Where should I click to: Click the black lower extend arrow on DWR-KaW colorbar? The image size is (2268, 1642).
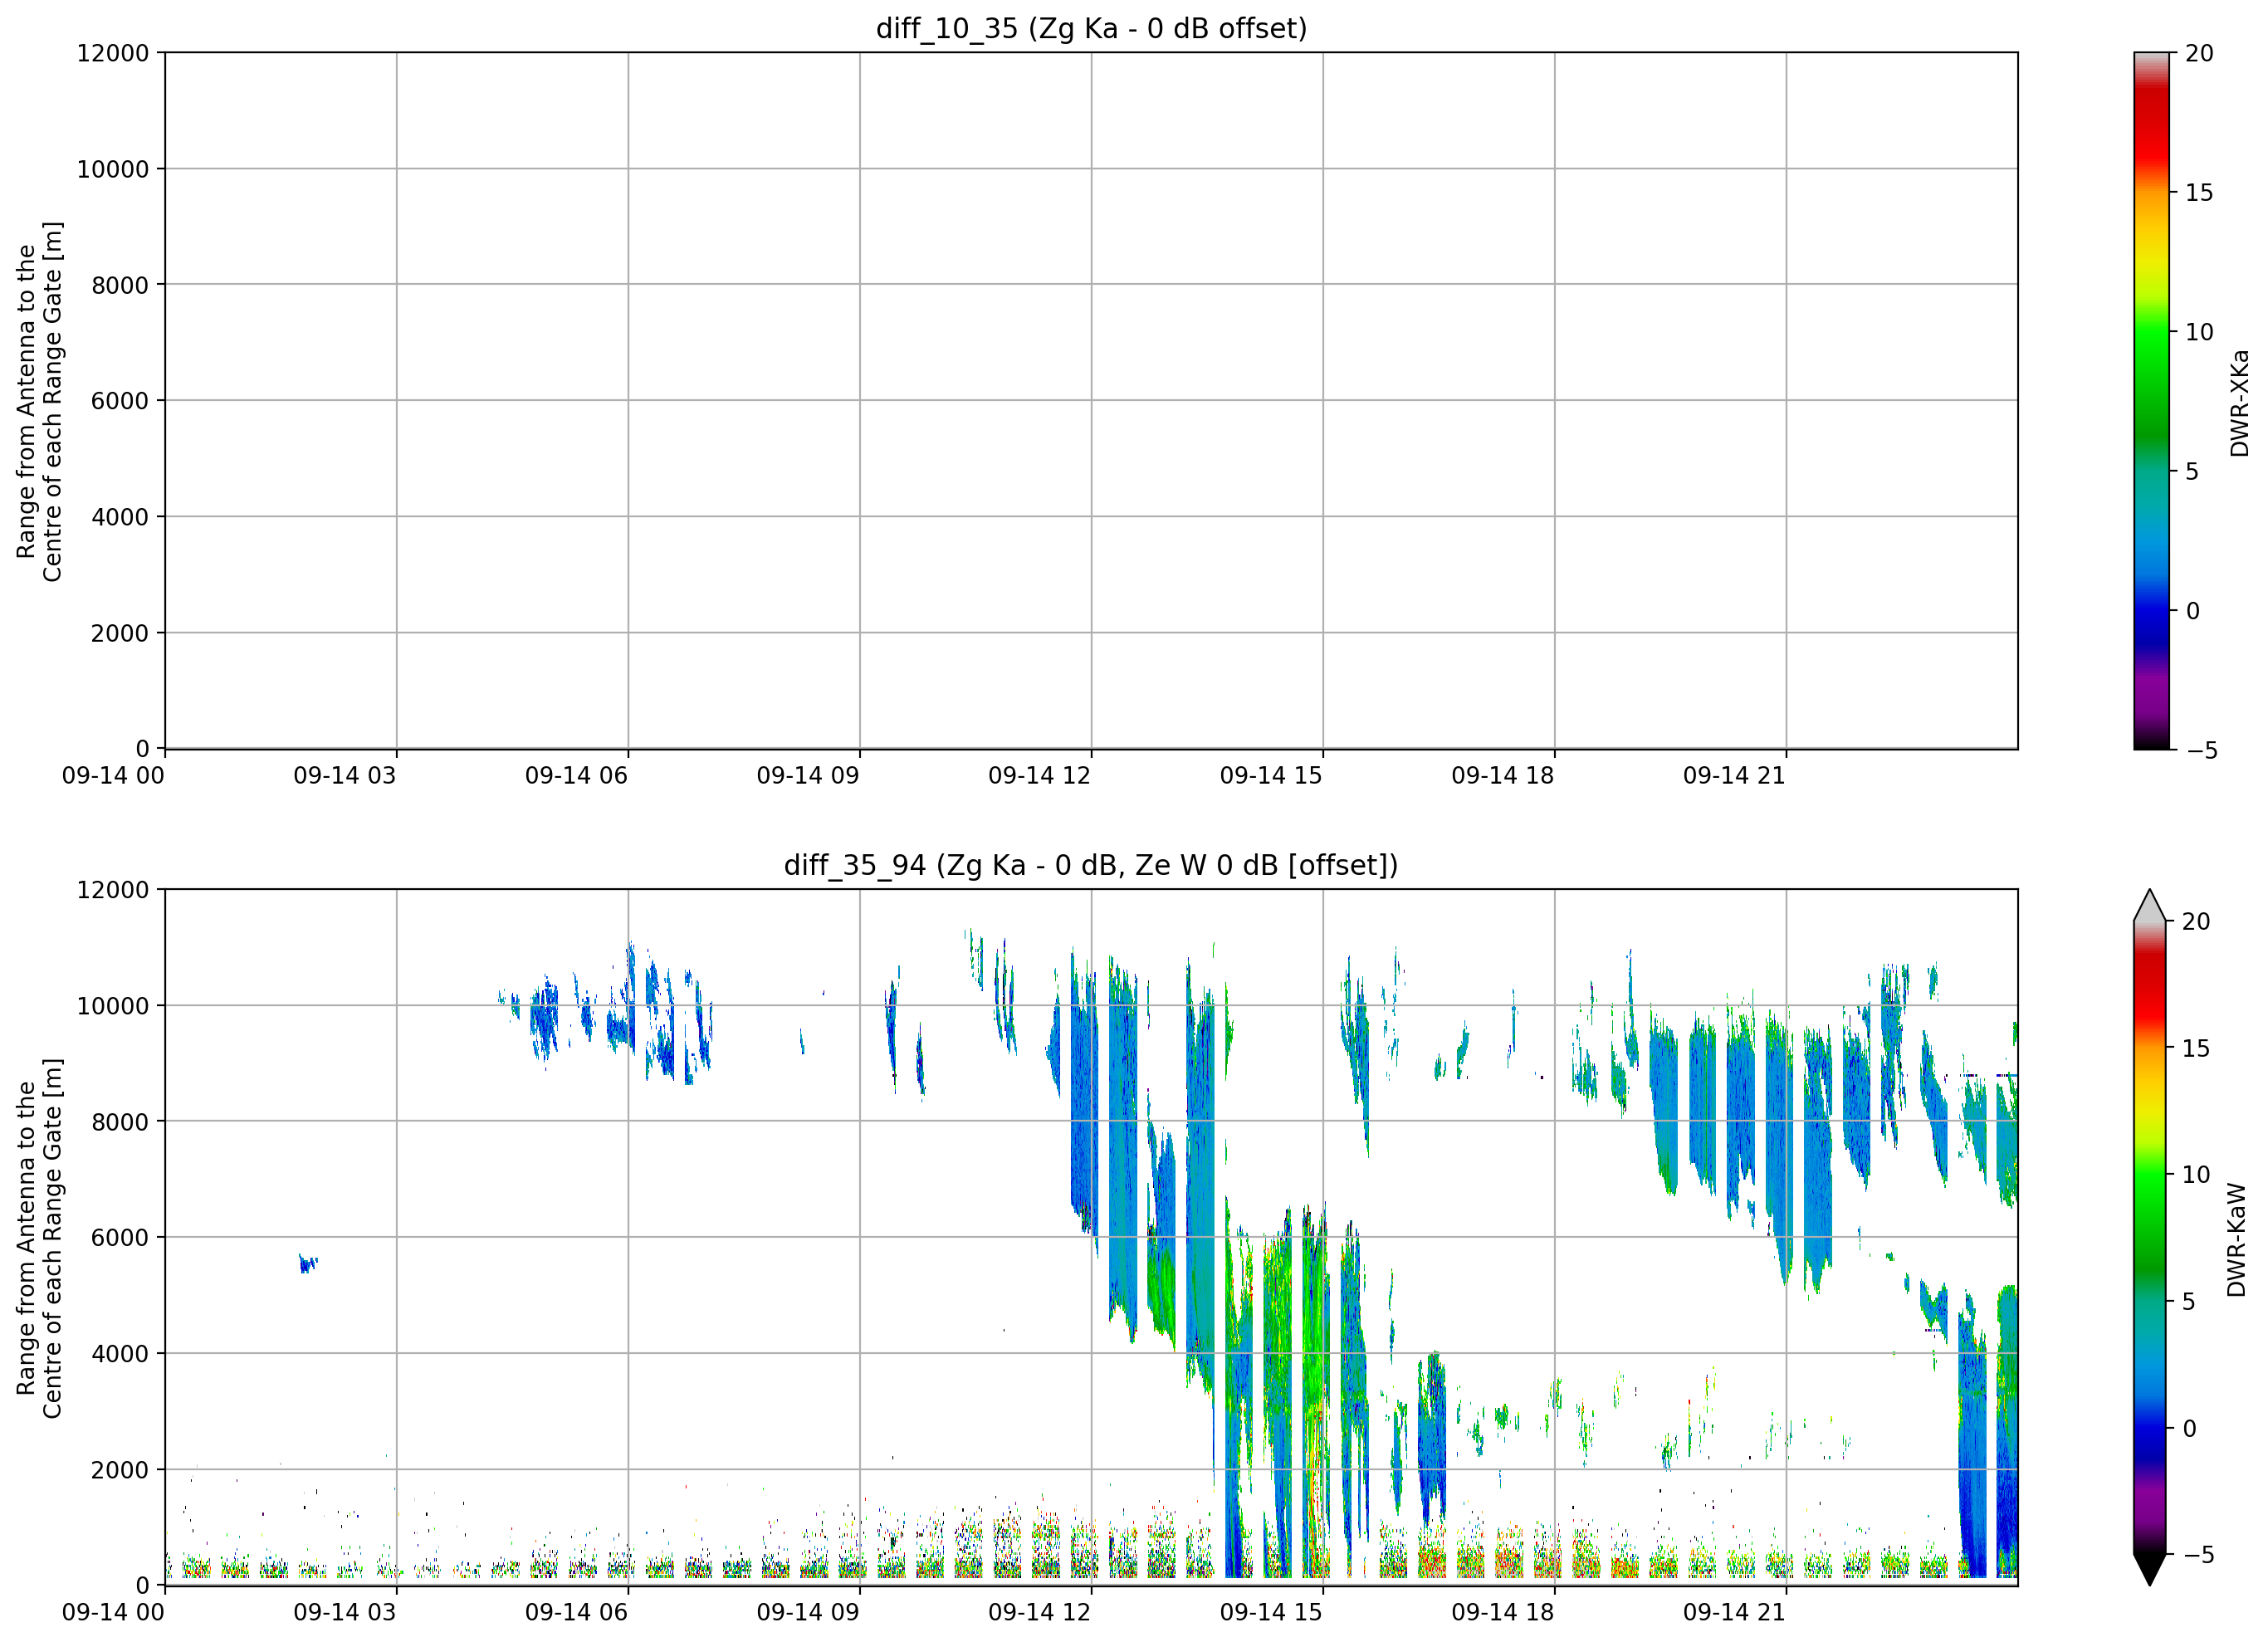click(x=2149, y=1570)
